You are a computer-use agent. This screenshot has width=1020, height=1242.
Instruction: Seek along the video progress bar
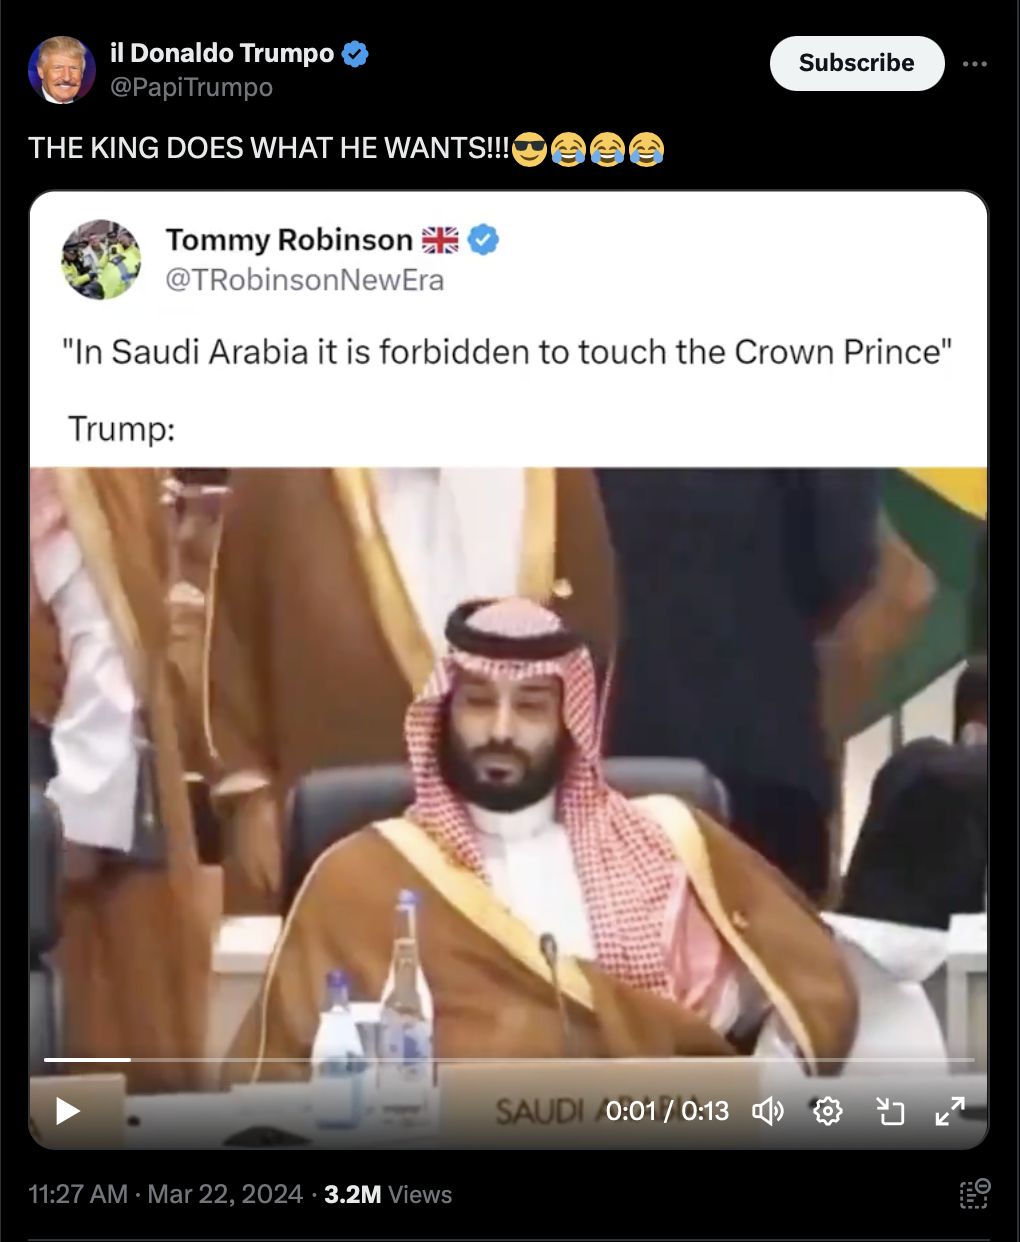pos(509,1059)
